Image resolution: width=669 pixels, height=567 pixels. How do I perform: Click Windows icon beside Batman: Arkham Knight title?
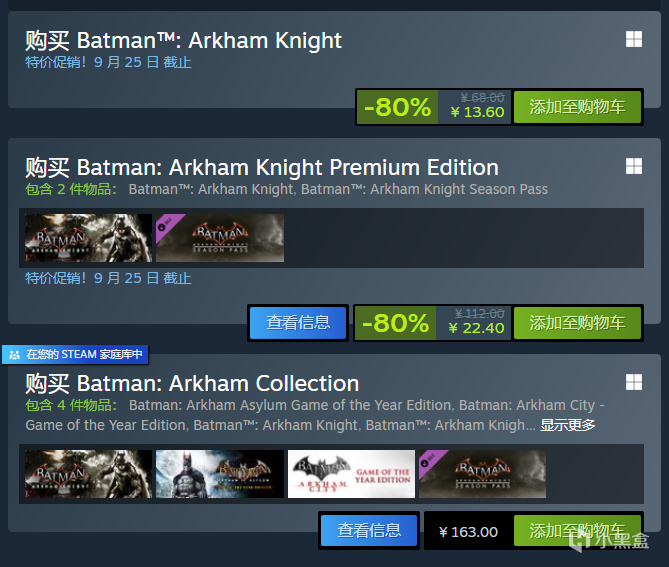(633, 39)
